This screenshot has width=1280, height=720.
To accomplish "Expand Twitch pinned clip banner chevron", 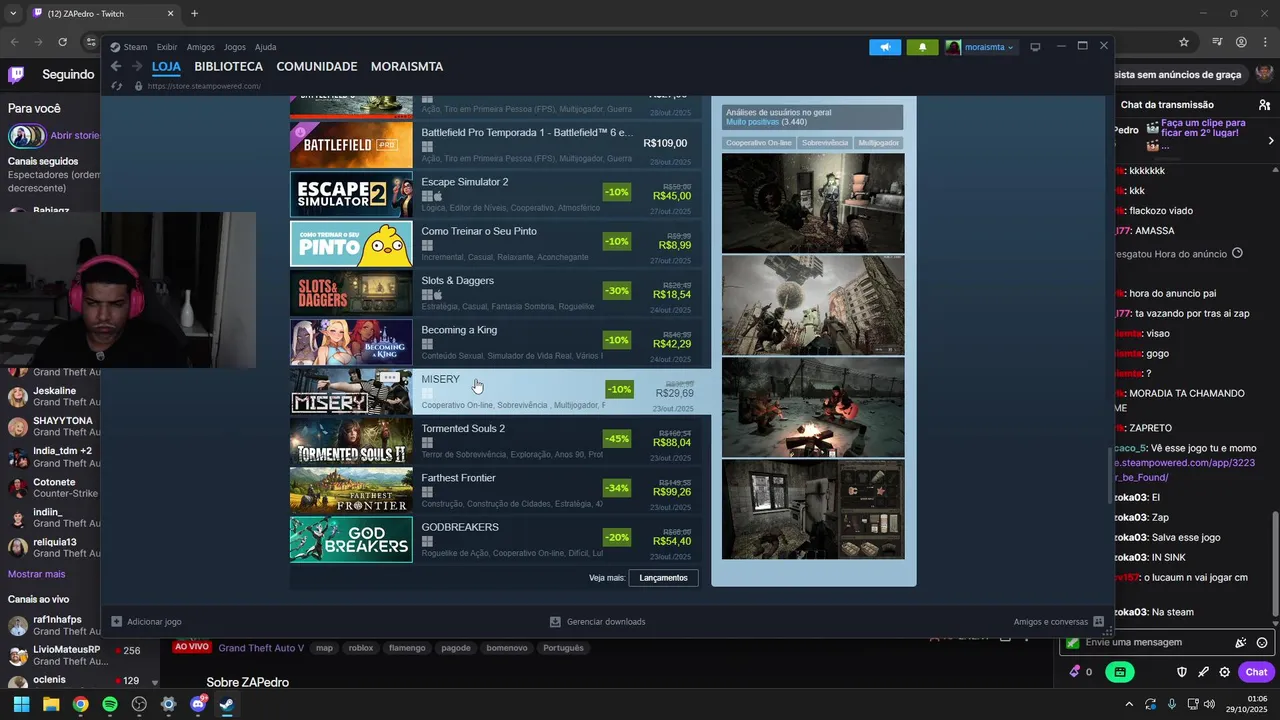I will coord(1270,140).
